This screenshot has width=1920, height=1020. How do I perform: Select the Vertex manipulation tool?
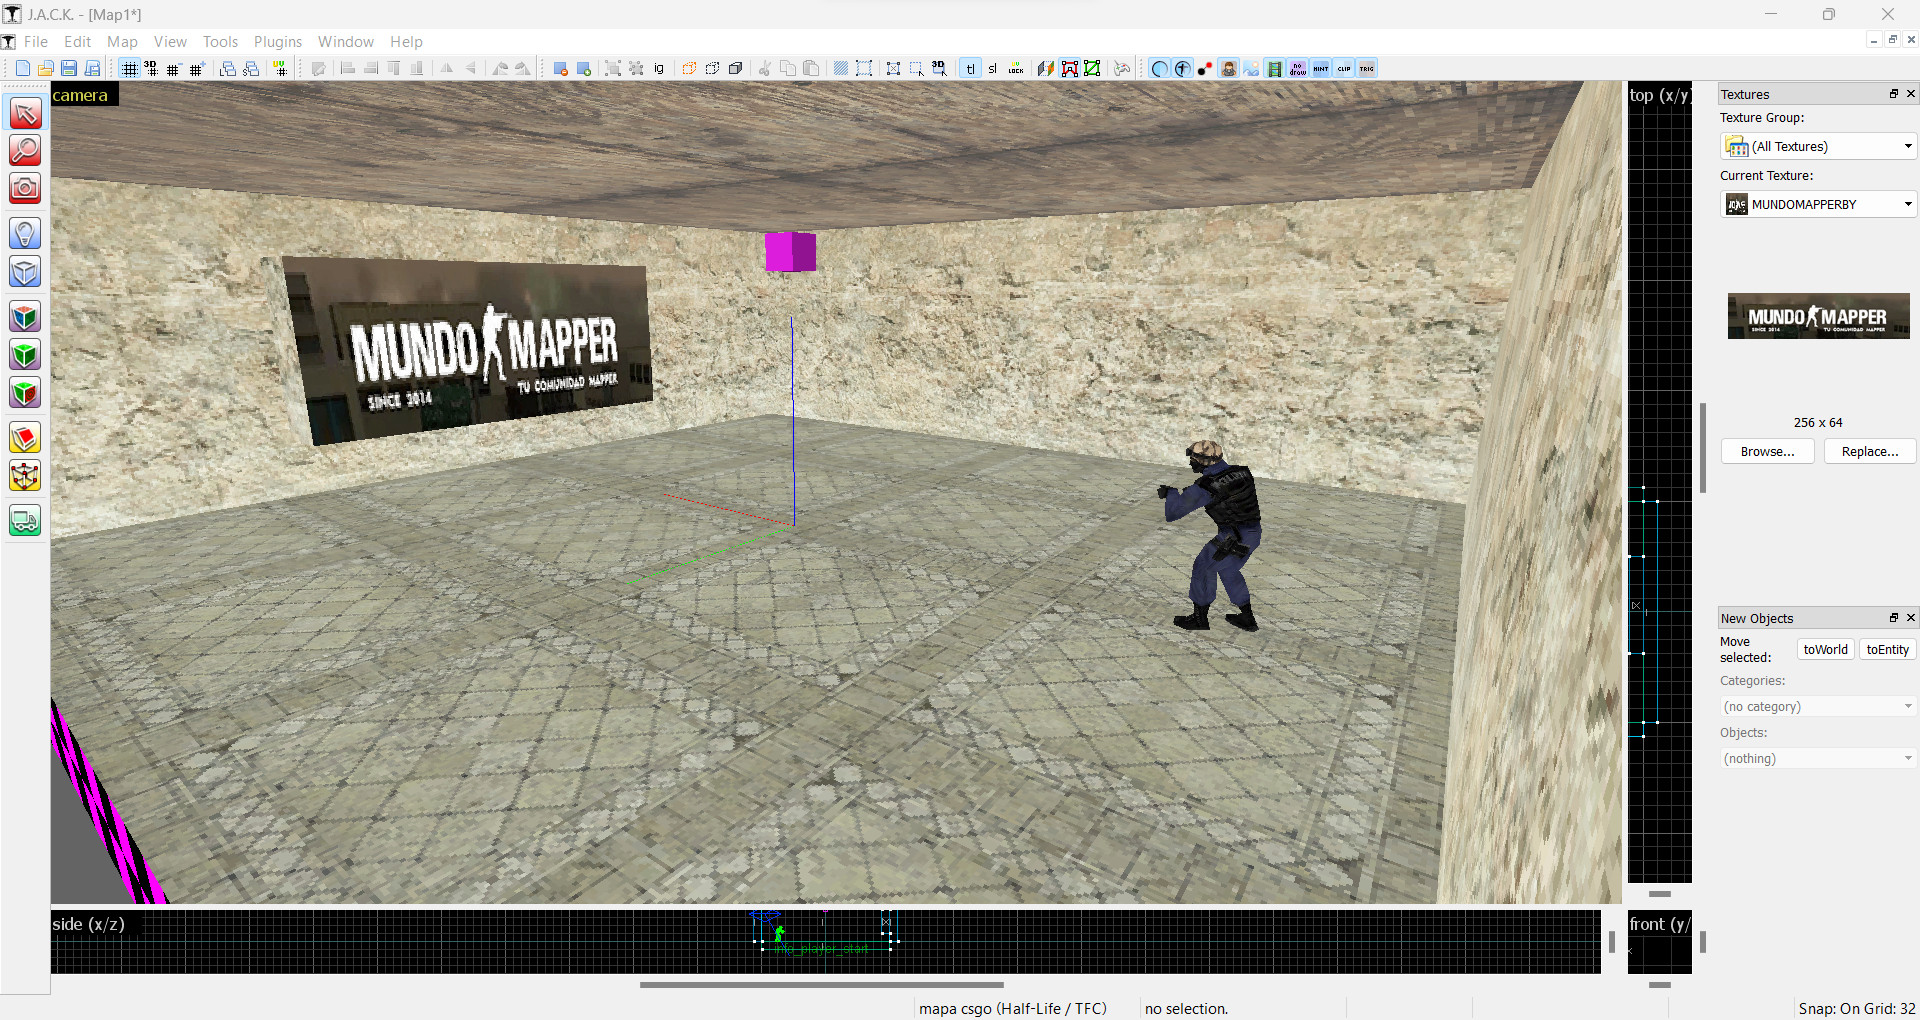(24, 476)
